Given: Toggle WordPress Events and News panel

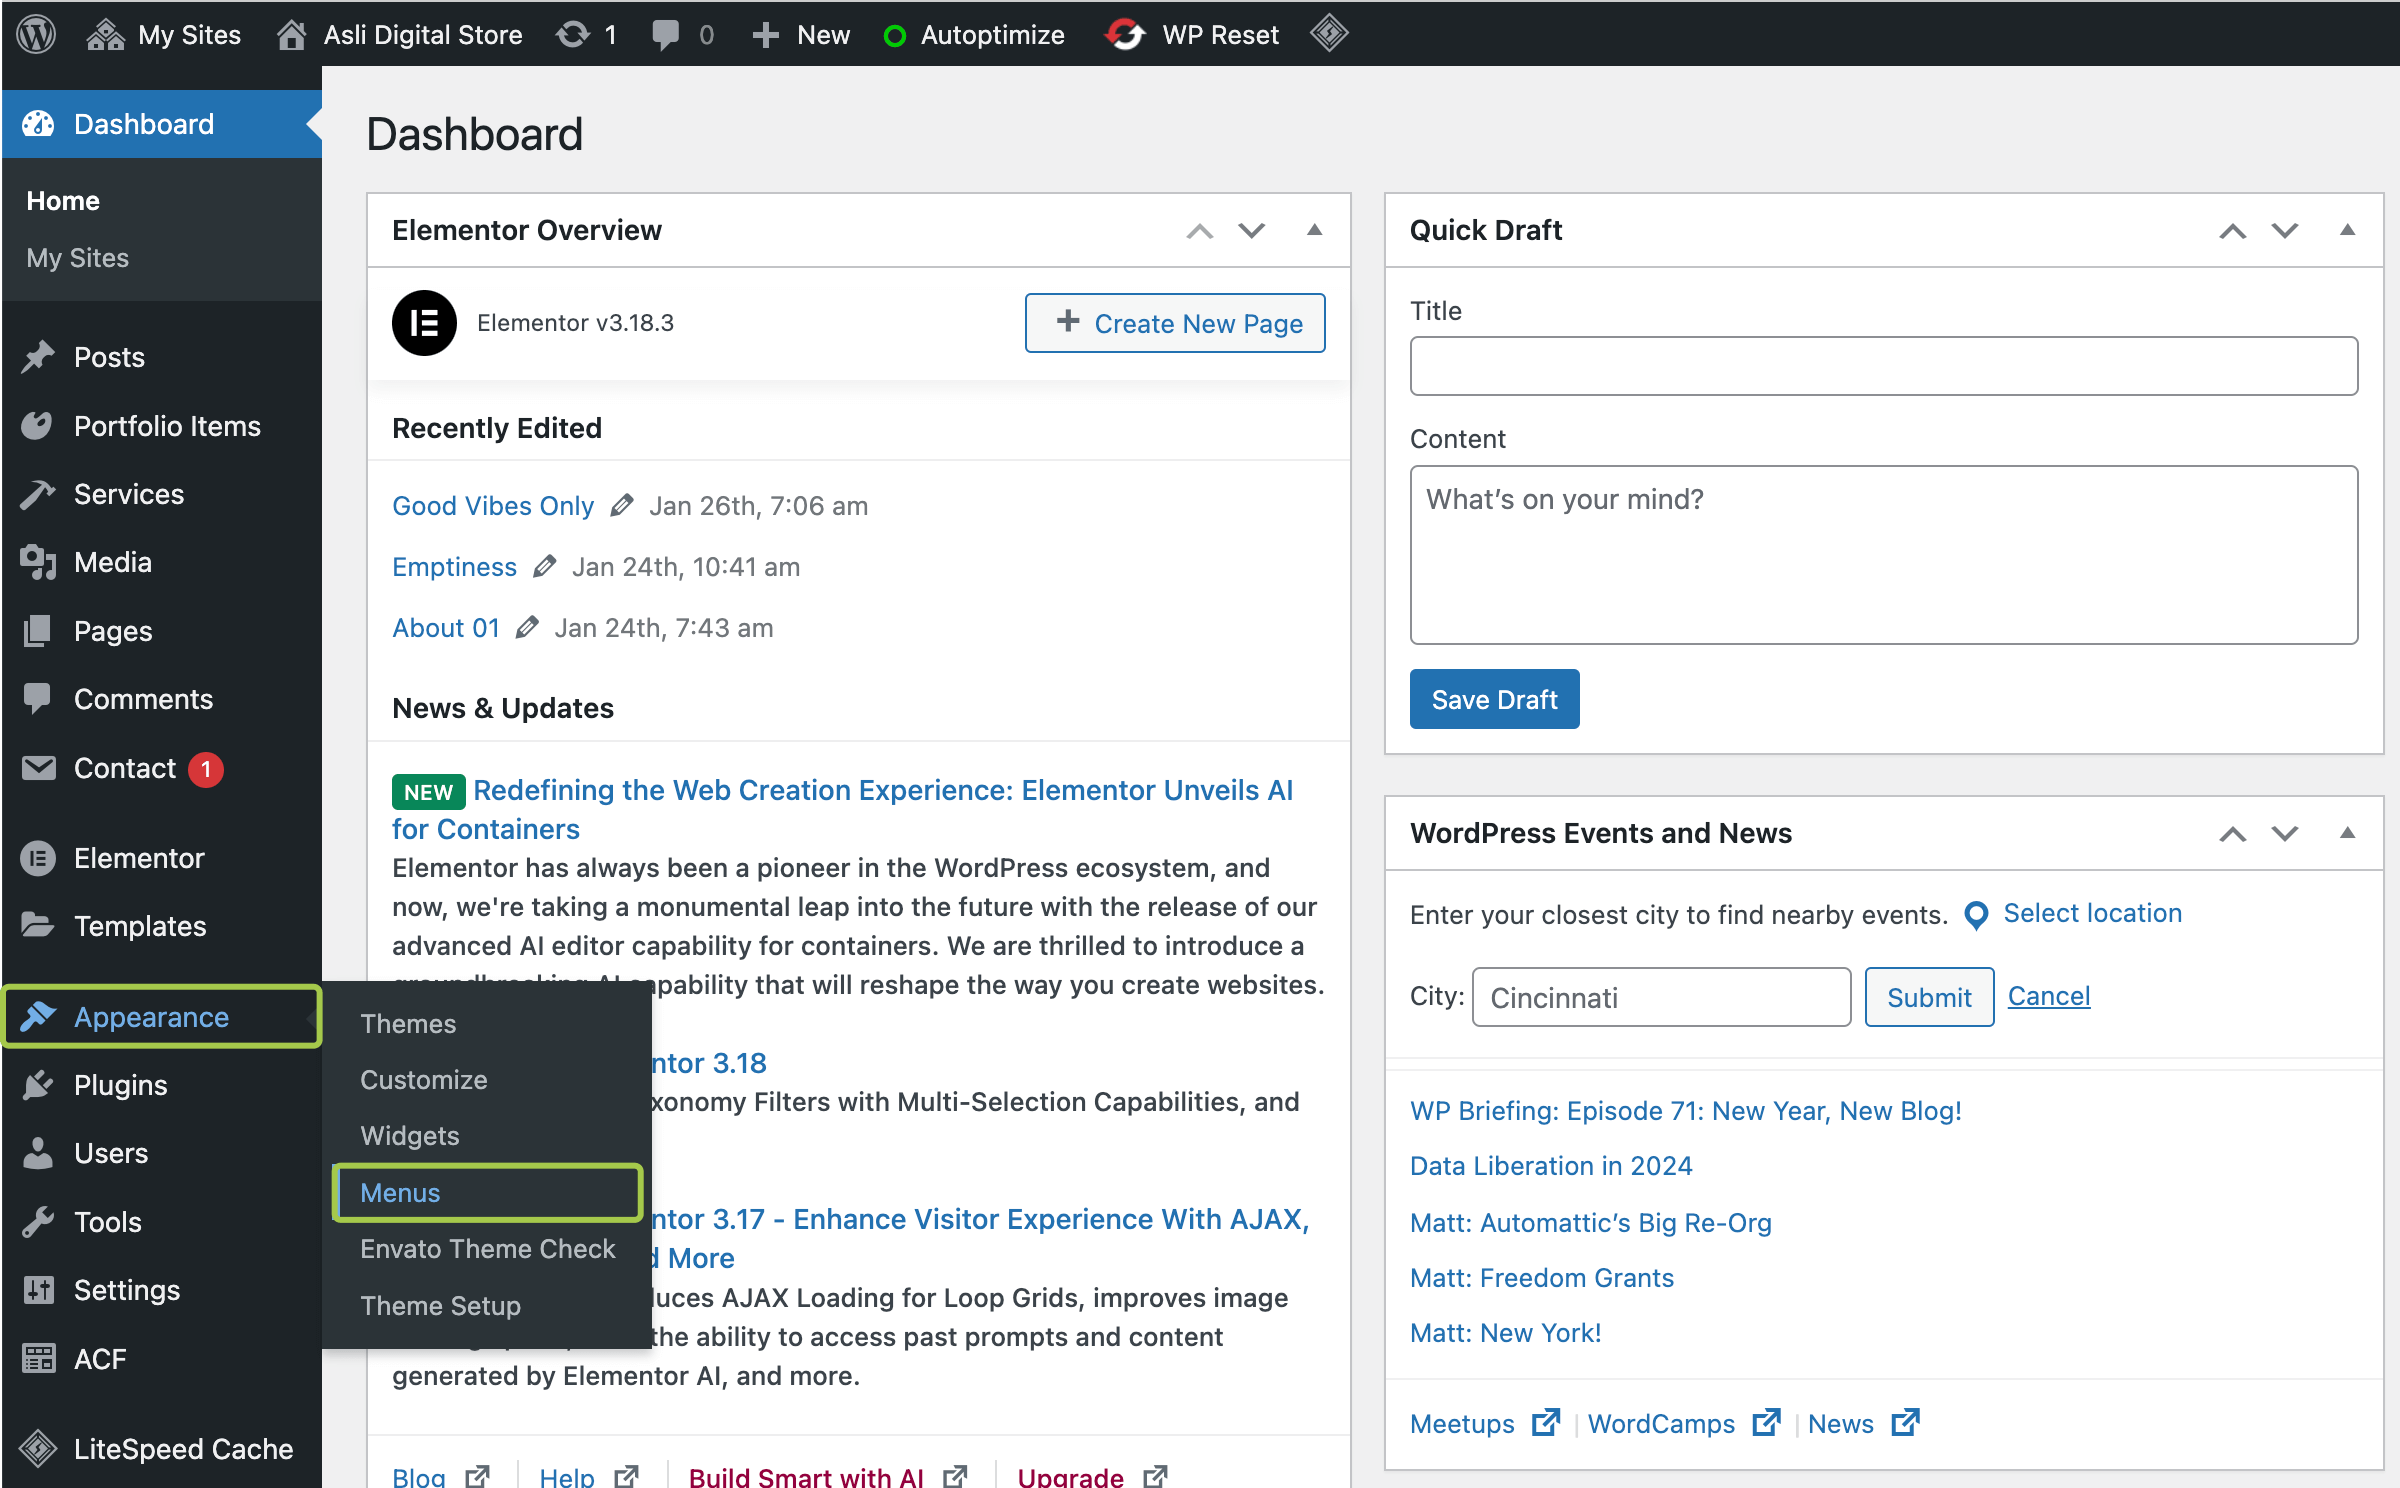Looking at the screenshot, I should (2347, 833).
